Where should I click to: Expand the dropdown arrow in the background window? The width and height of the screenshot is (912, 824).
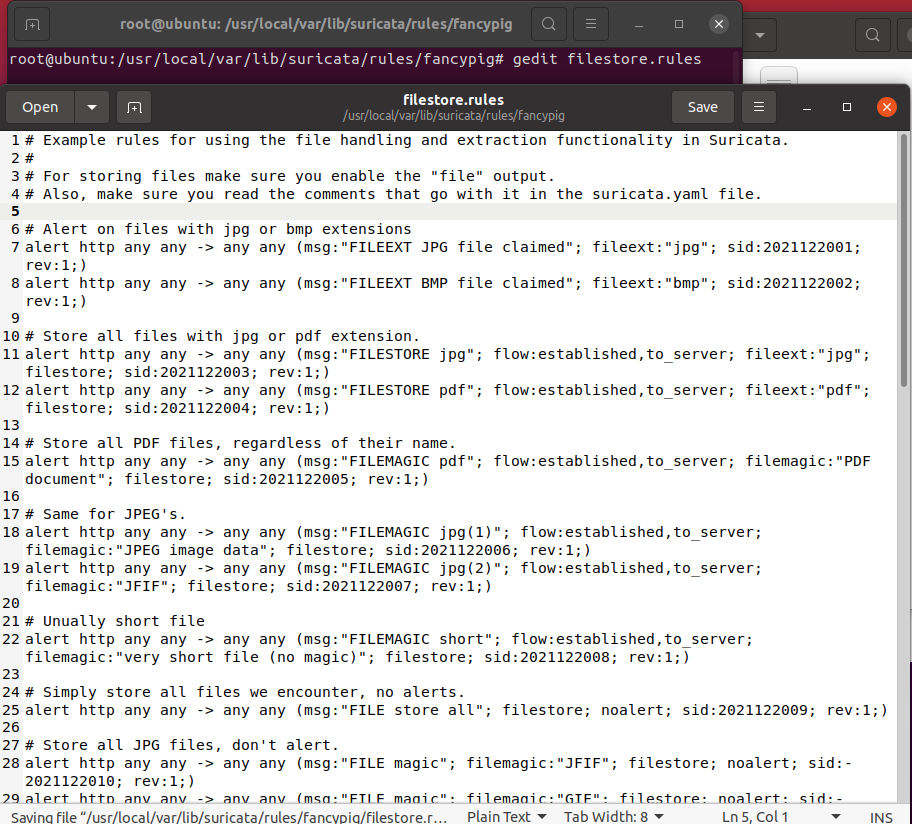tap(760, 35)
